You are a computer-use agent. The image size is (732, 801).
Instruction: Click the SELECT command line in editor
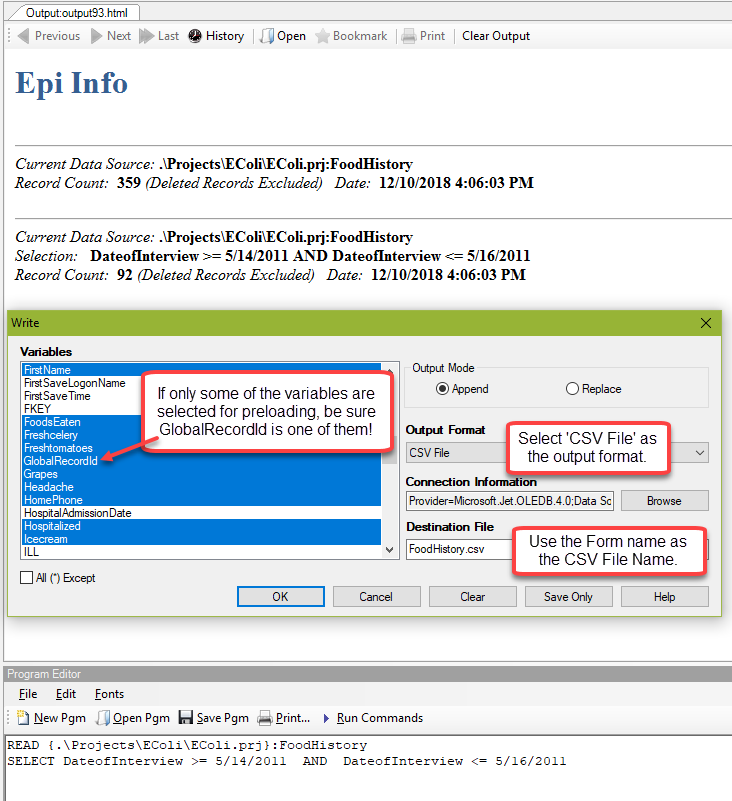pyautogui.click(x=287, y=761)
